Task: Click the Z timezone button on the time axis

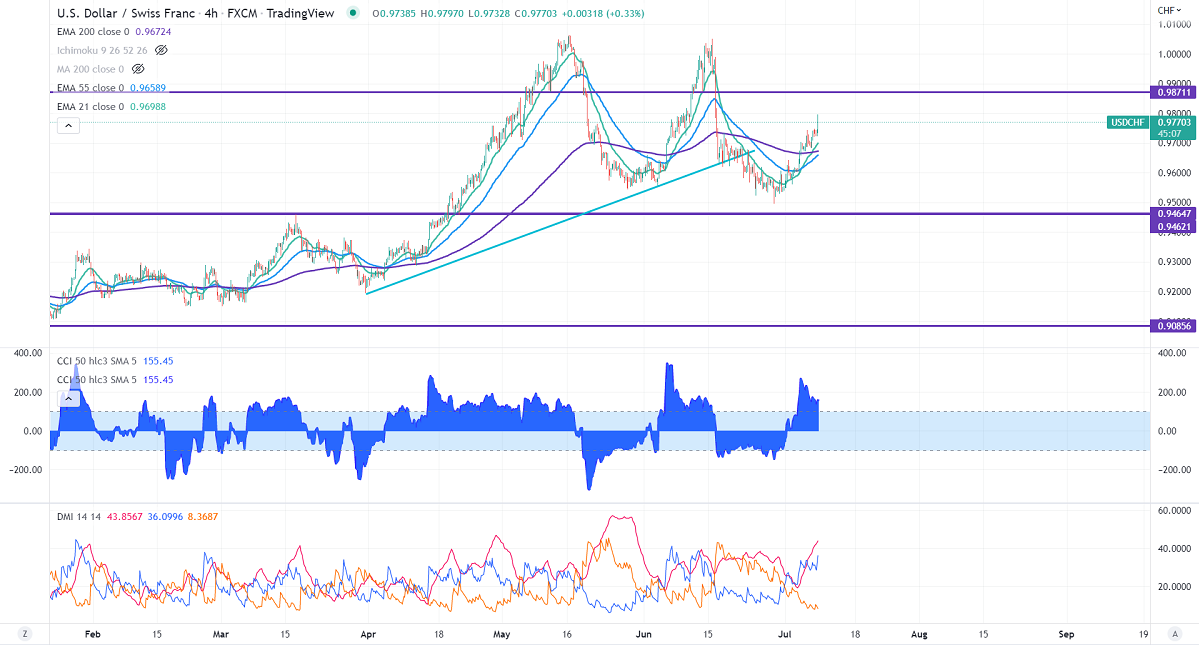Action: 25,634
